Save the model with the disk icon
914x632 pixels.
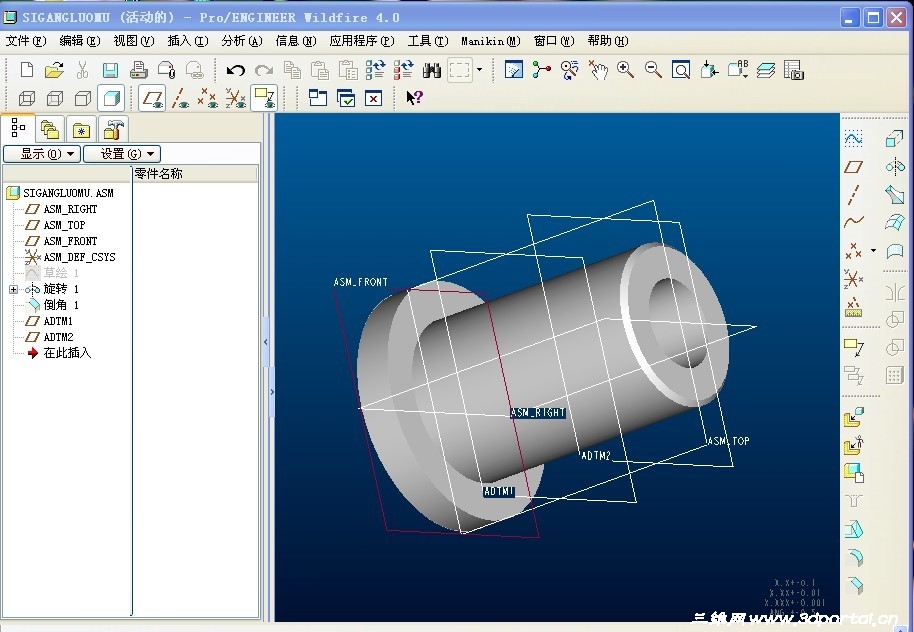coord(110,70)
